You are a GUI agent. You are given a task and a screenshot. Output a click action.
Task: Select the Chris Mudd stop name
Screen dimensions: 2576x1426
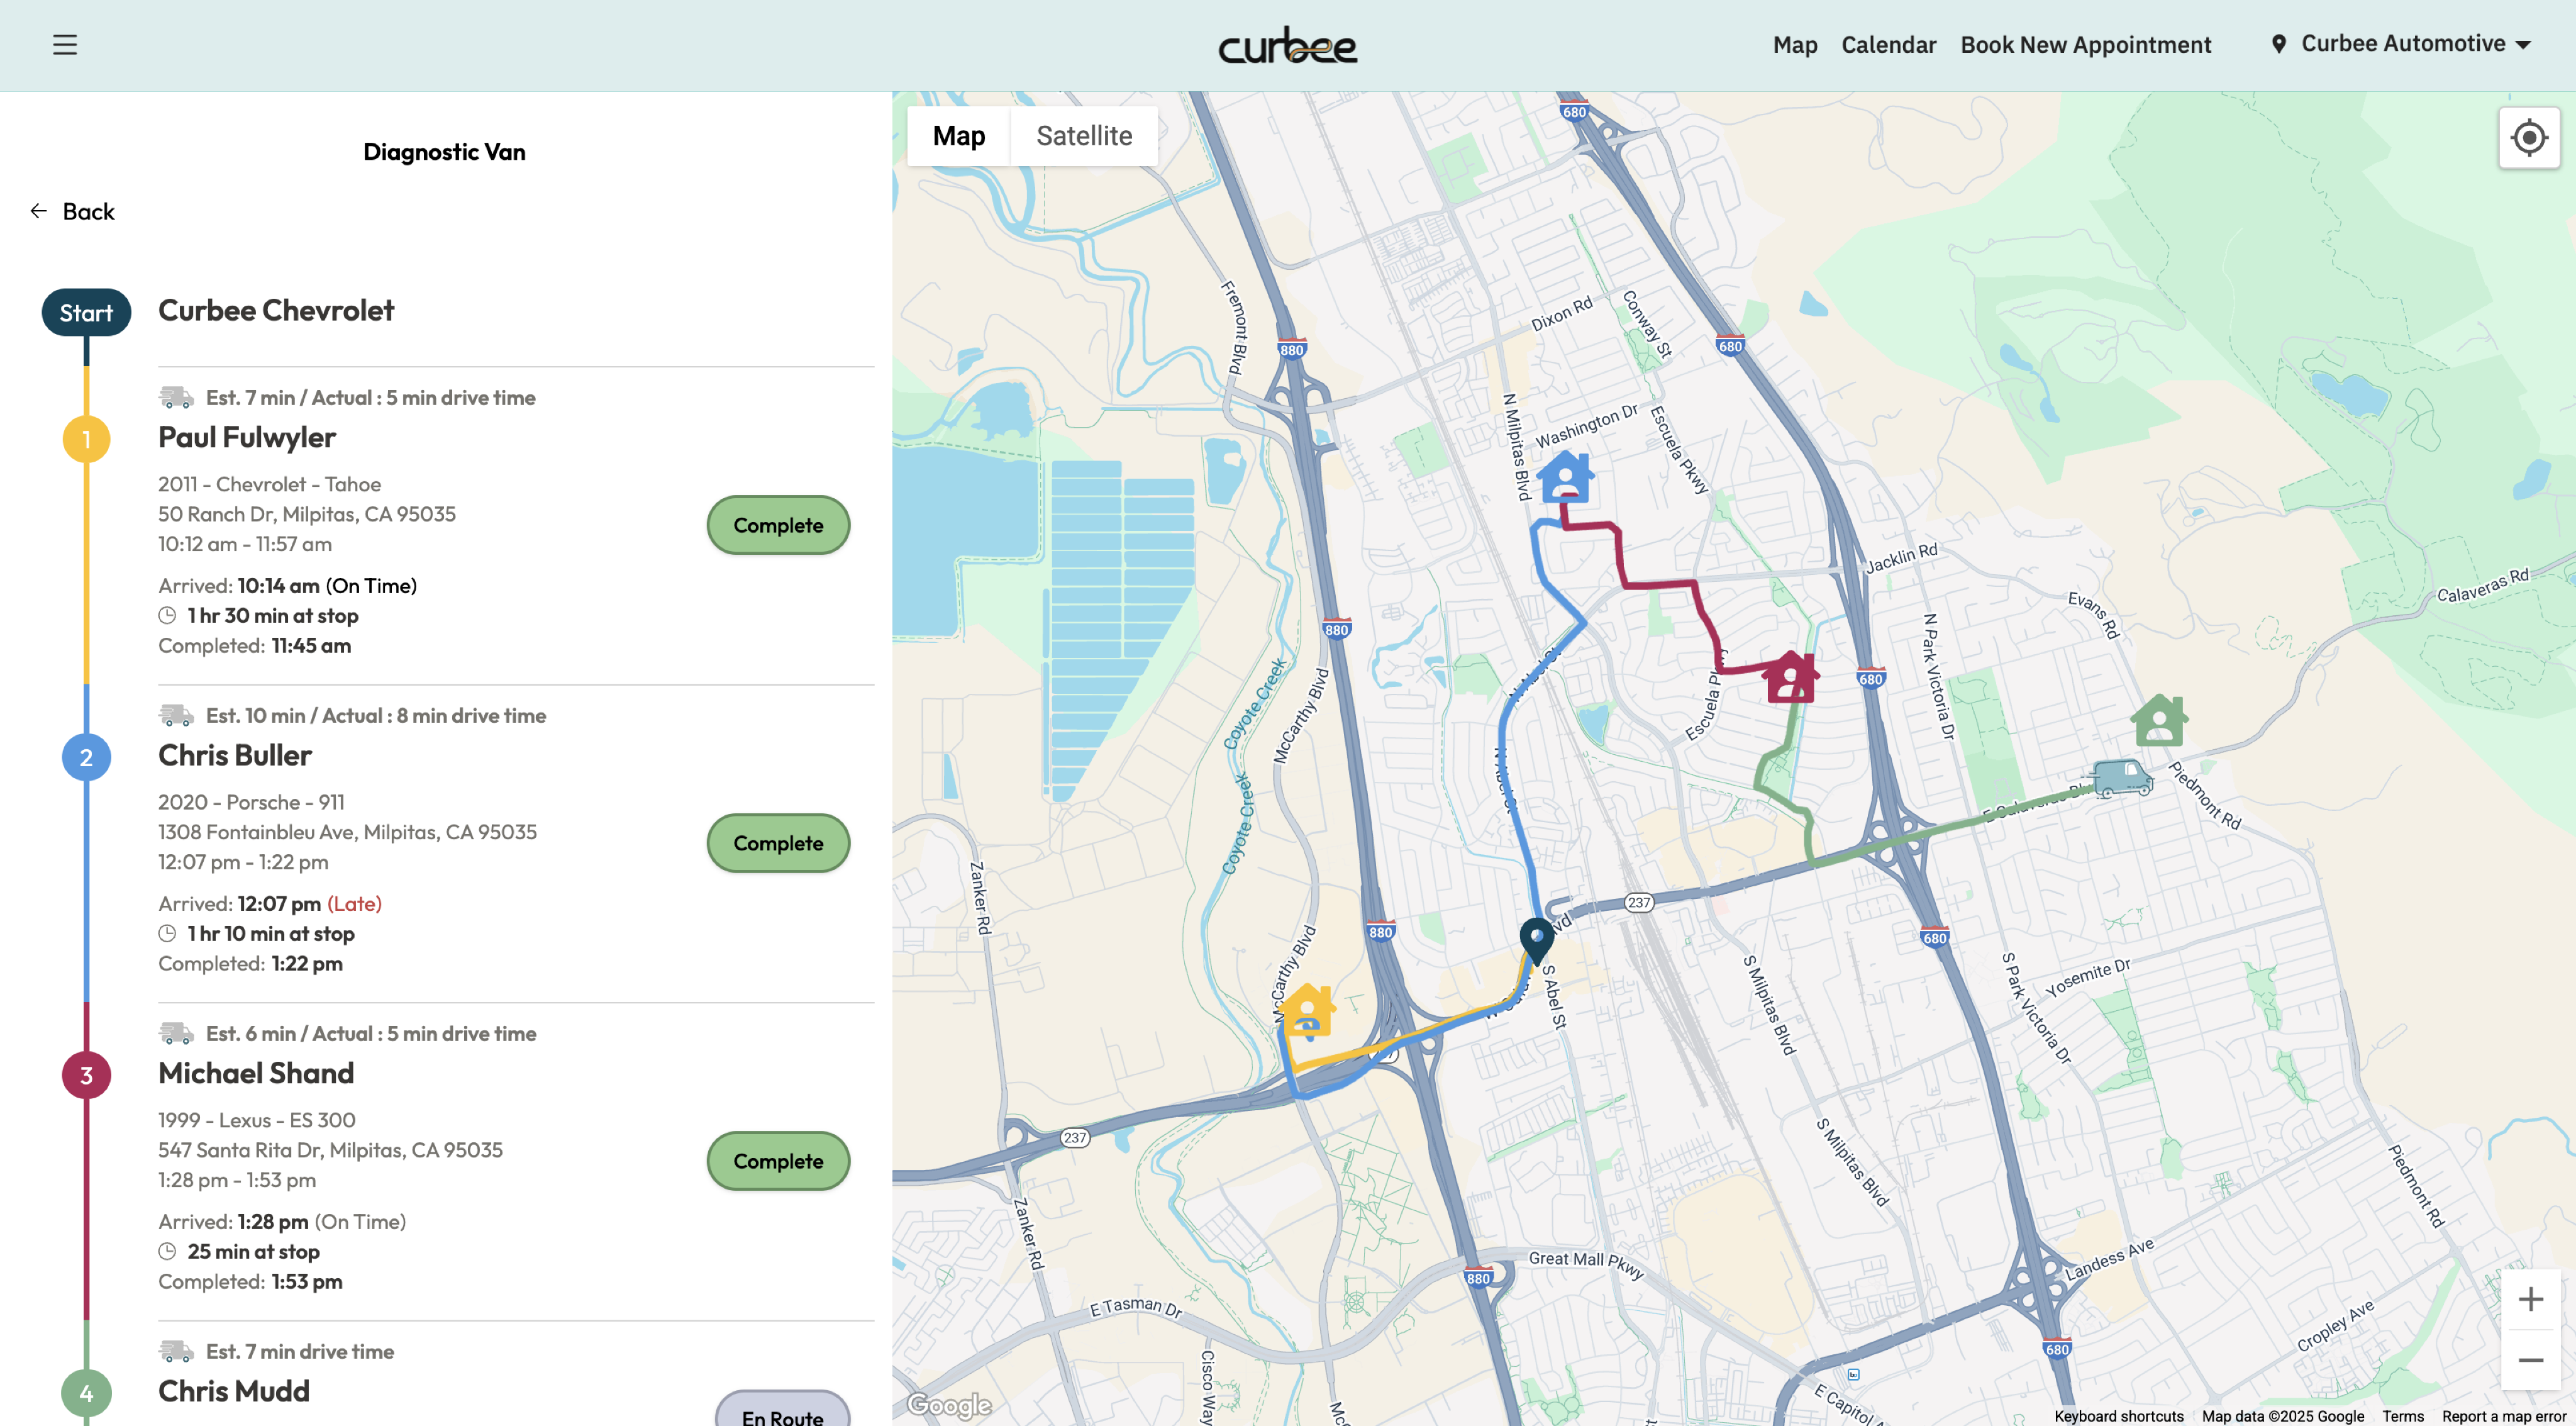point(234,1392)
